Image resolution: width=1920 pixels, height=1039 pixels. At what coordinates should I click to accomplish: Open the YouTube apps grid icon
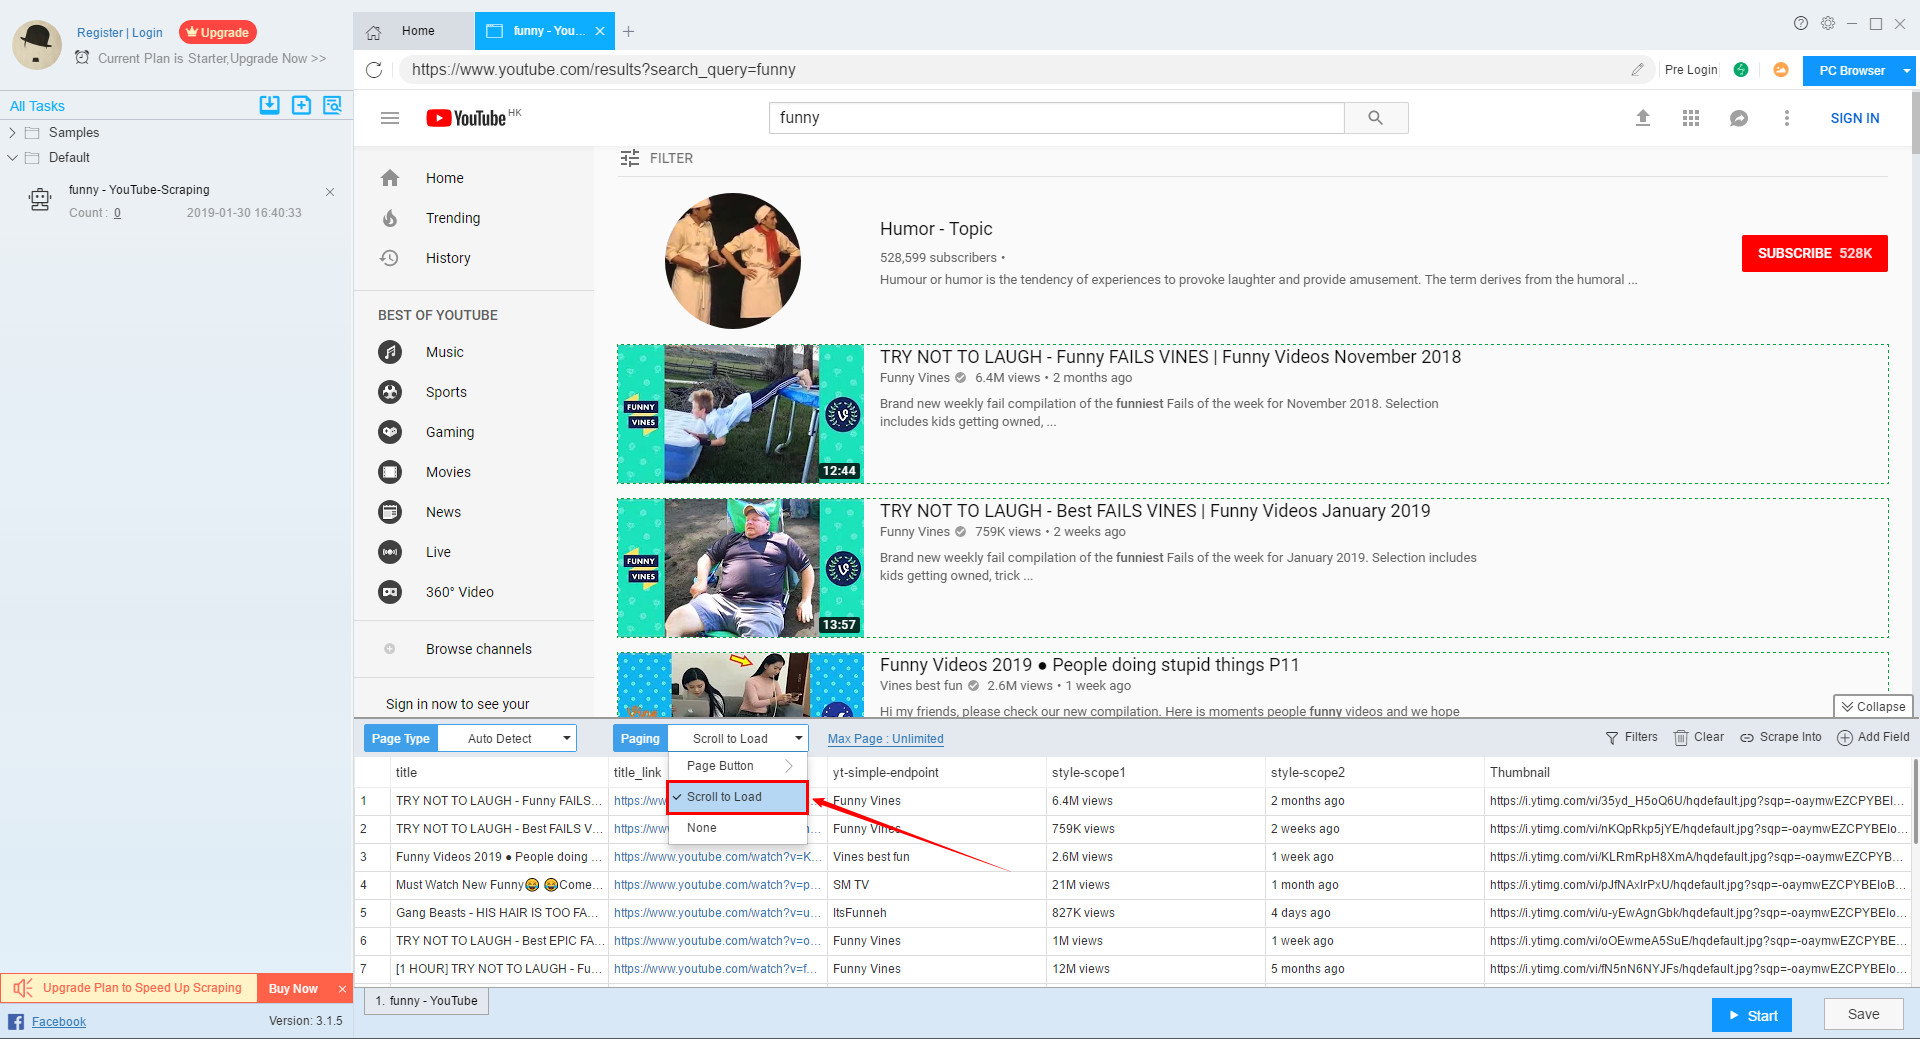coord(1691,118)
